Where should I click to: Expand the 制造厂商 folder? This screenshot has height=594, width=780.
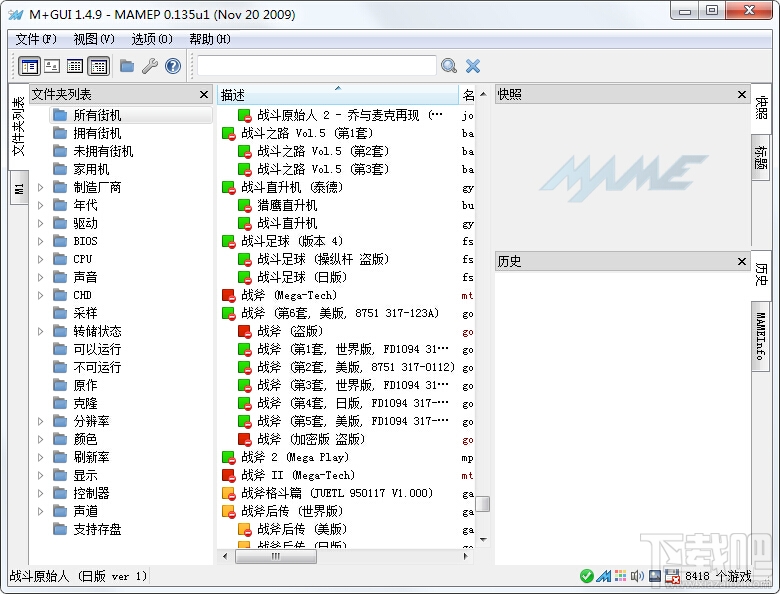coord(41,188)
